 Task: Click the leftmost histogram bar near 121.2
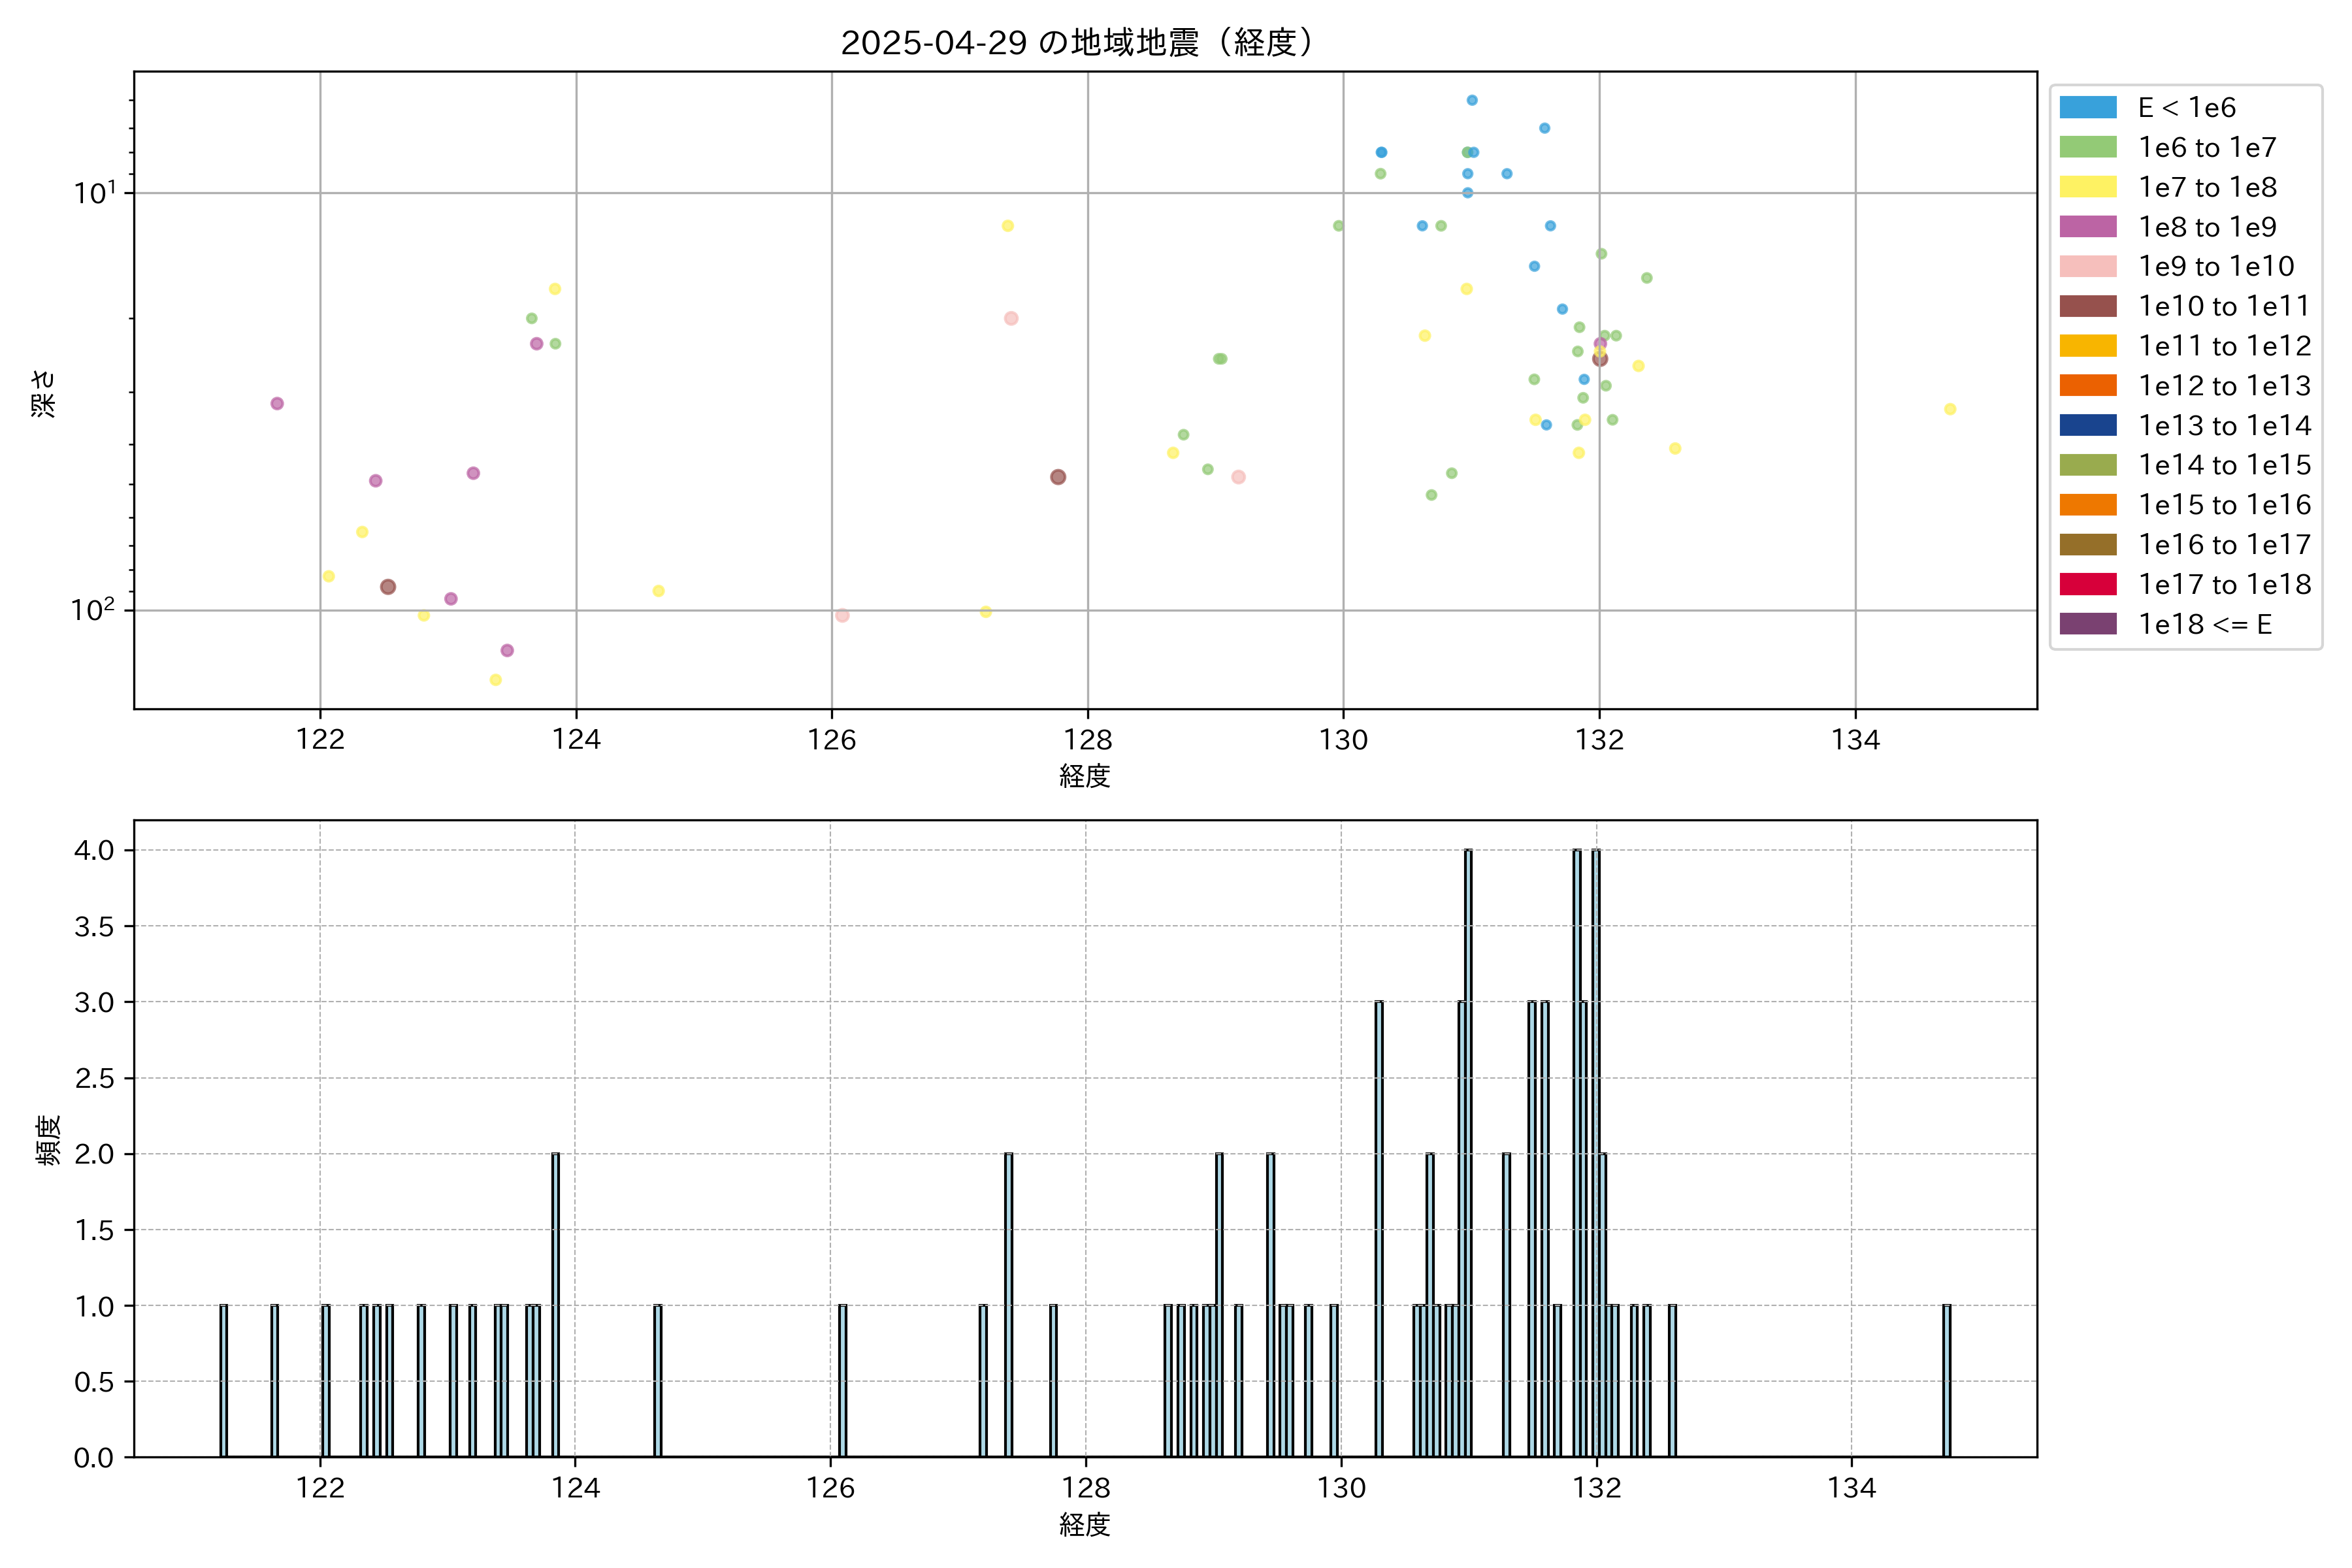[x=224, y=1380]
